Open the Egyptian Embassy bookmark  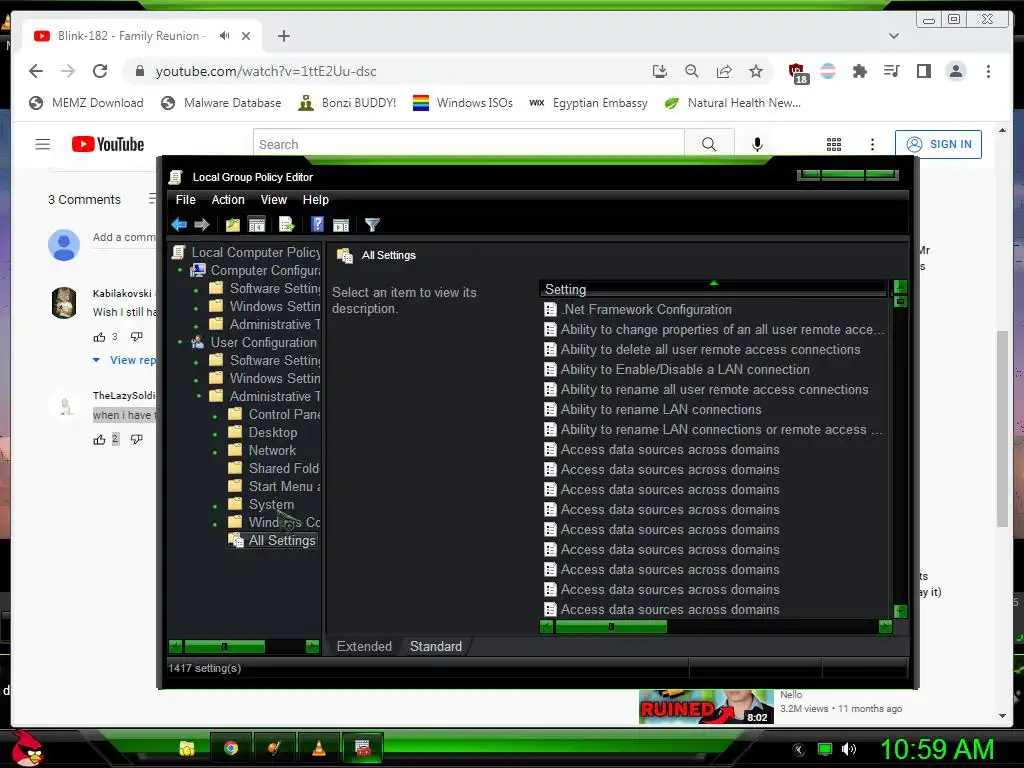pyautogui.click(x=588, y=103)
